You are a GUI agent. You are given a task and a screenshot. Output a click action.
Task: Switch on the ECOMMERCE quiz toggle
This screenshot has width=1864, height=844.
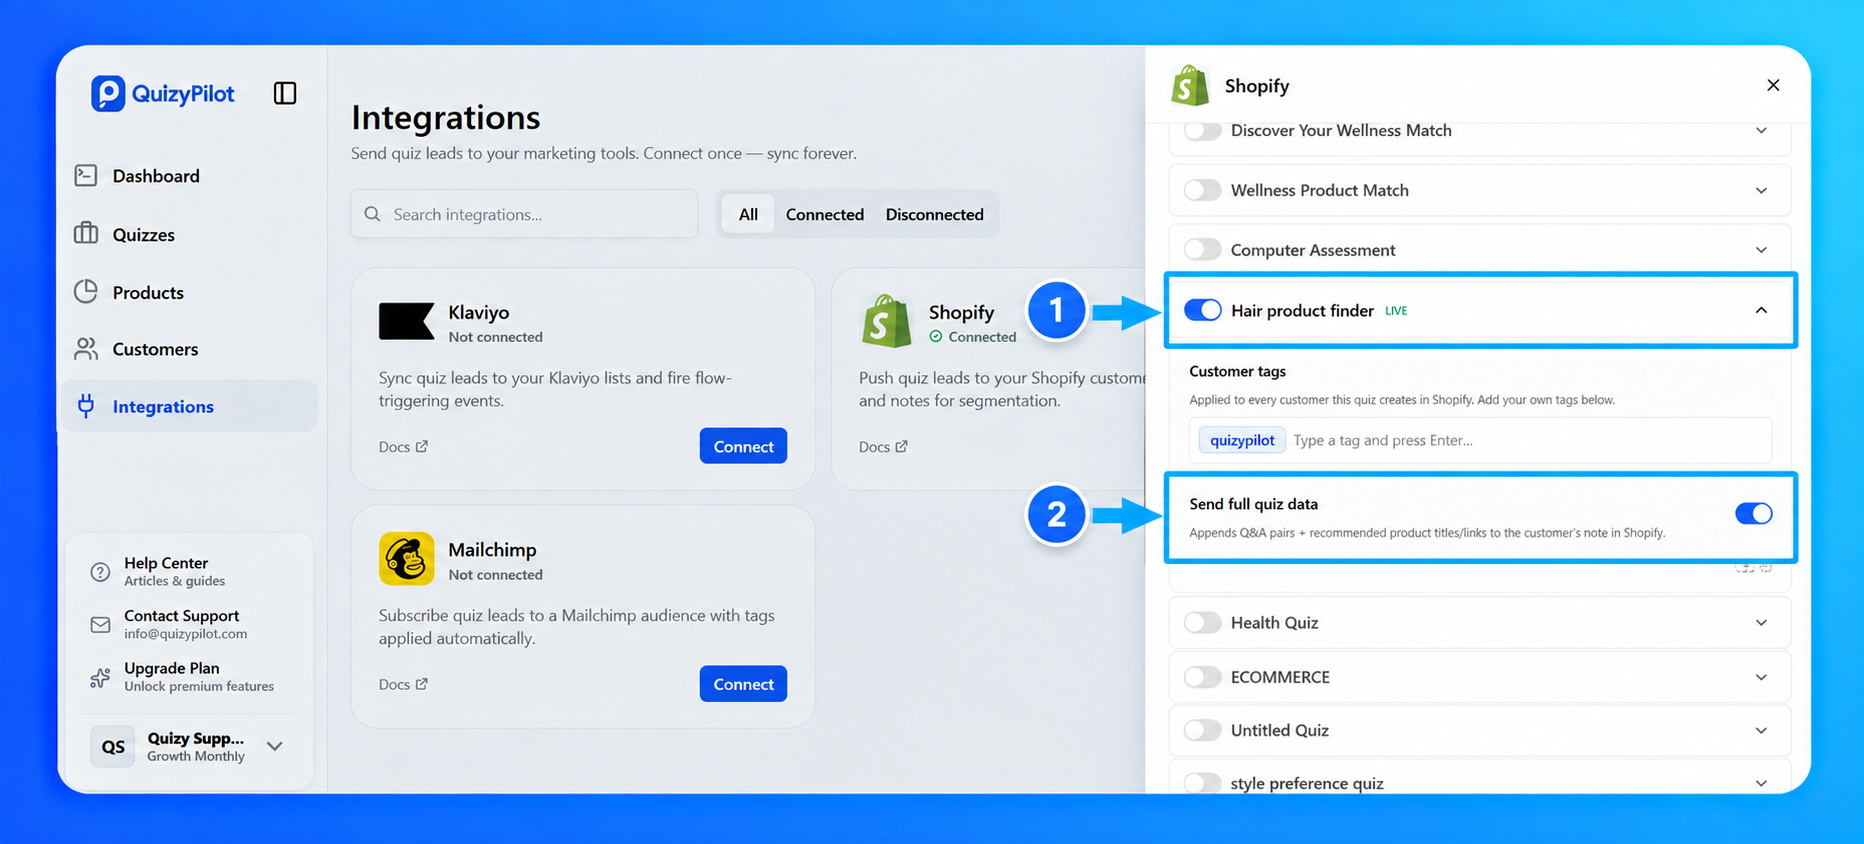[x=1203, y=677]
